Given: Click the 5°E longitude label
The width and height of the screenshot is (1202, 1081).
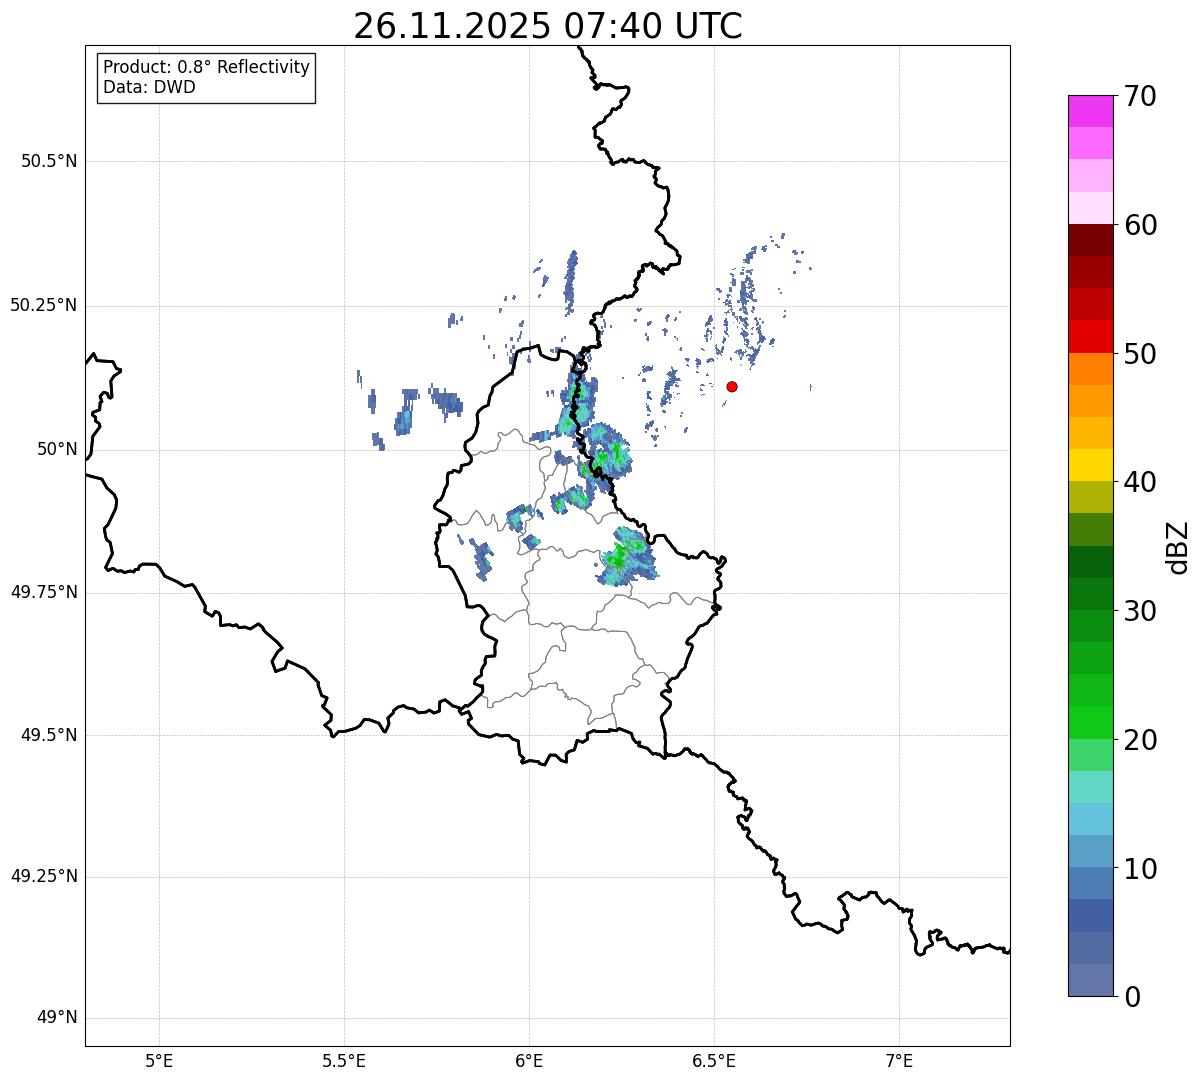Looking at the screenshot, I should [159, 1060].
